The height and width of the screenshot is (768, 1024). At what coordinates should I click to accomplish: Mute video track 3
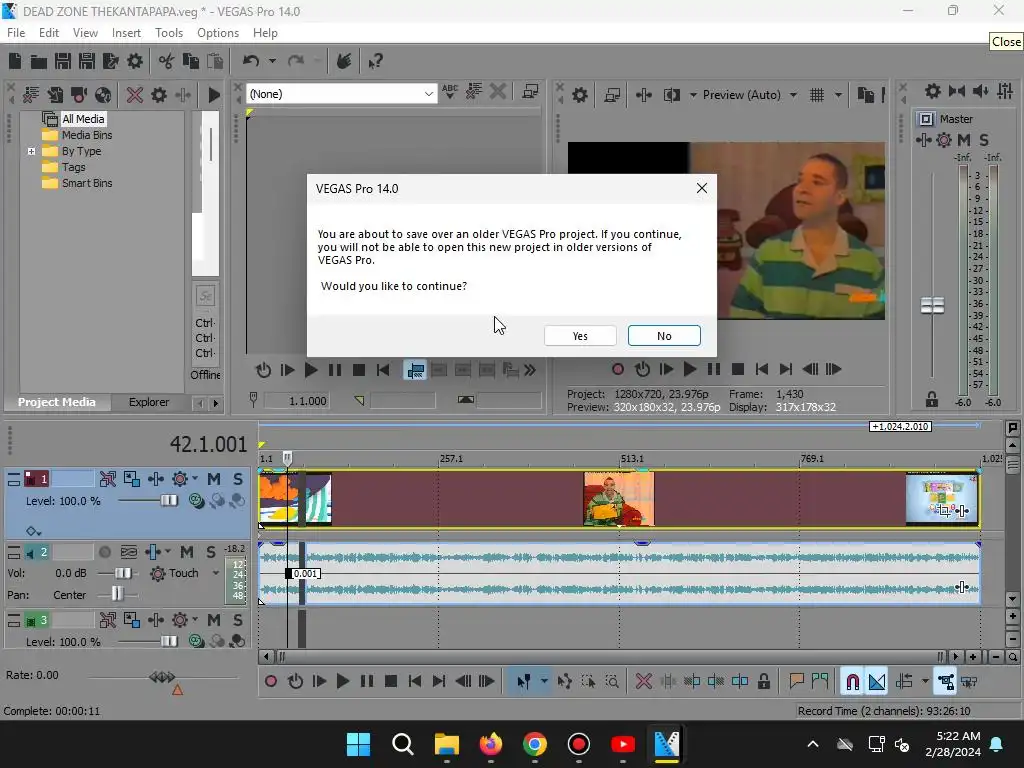coord(214,620)
